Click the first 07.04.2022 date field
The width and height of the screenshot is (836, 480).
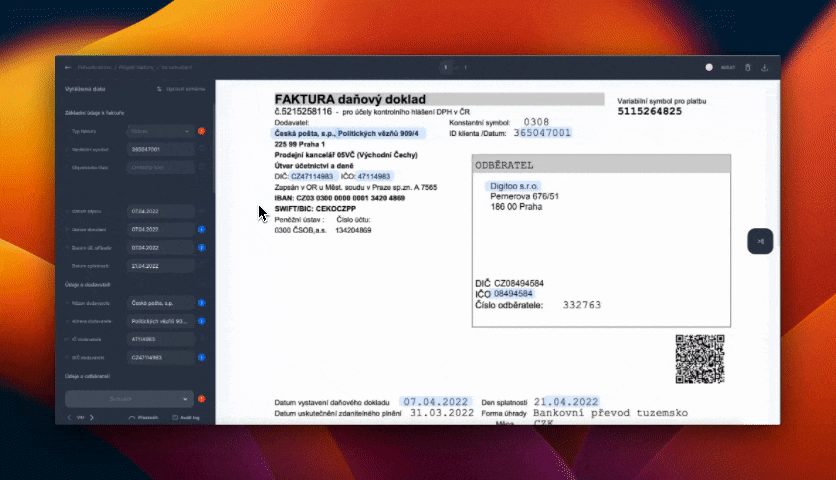[160, 211]
